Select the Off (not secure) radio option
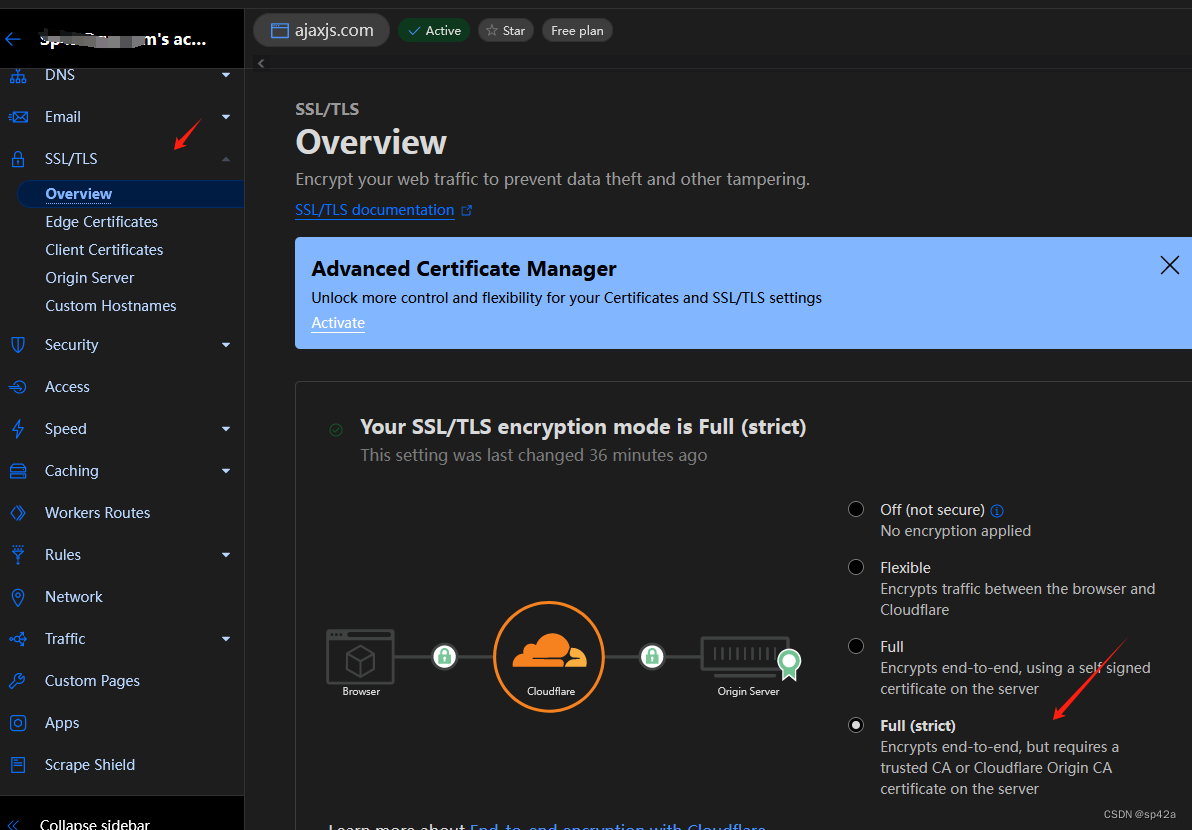 856,509
